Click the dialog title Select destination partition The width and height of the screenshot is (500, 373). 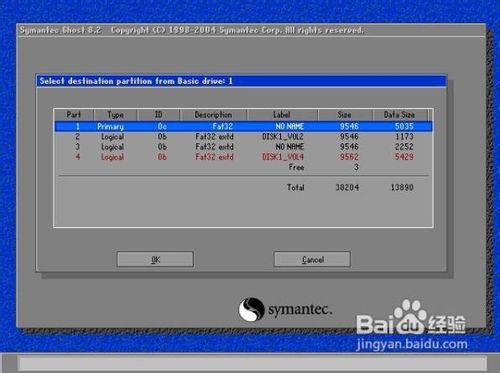[x=136, y=81]
